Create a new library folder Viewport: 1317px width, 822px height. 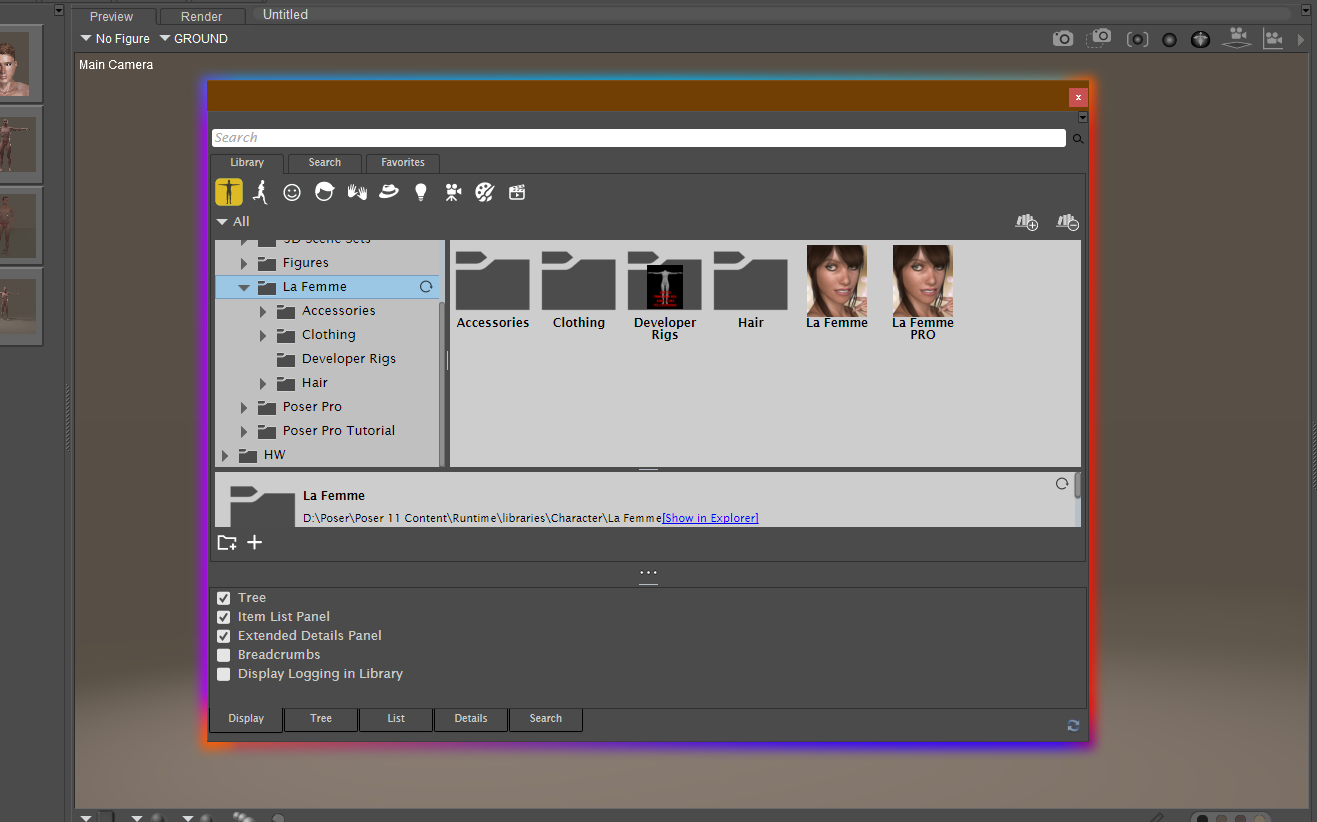pos(227,542)
